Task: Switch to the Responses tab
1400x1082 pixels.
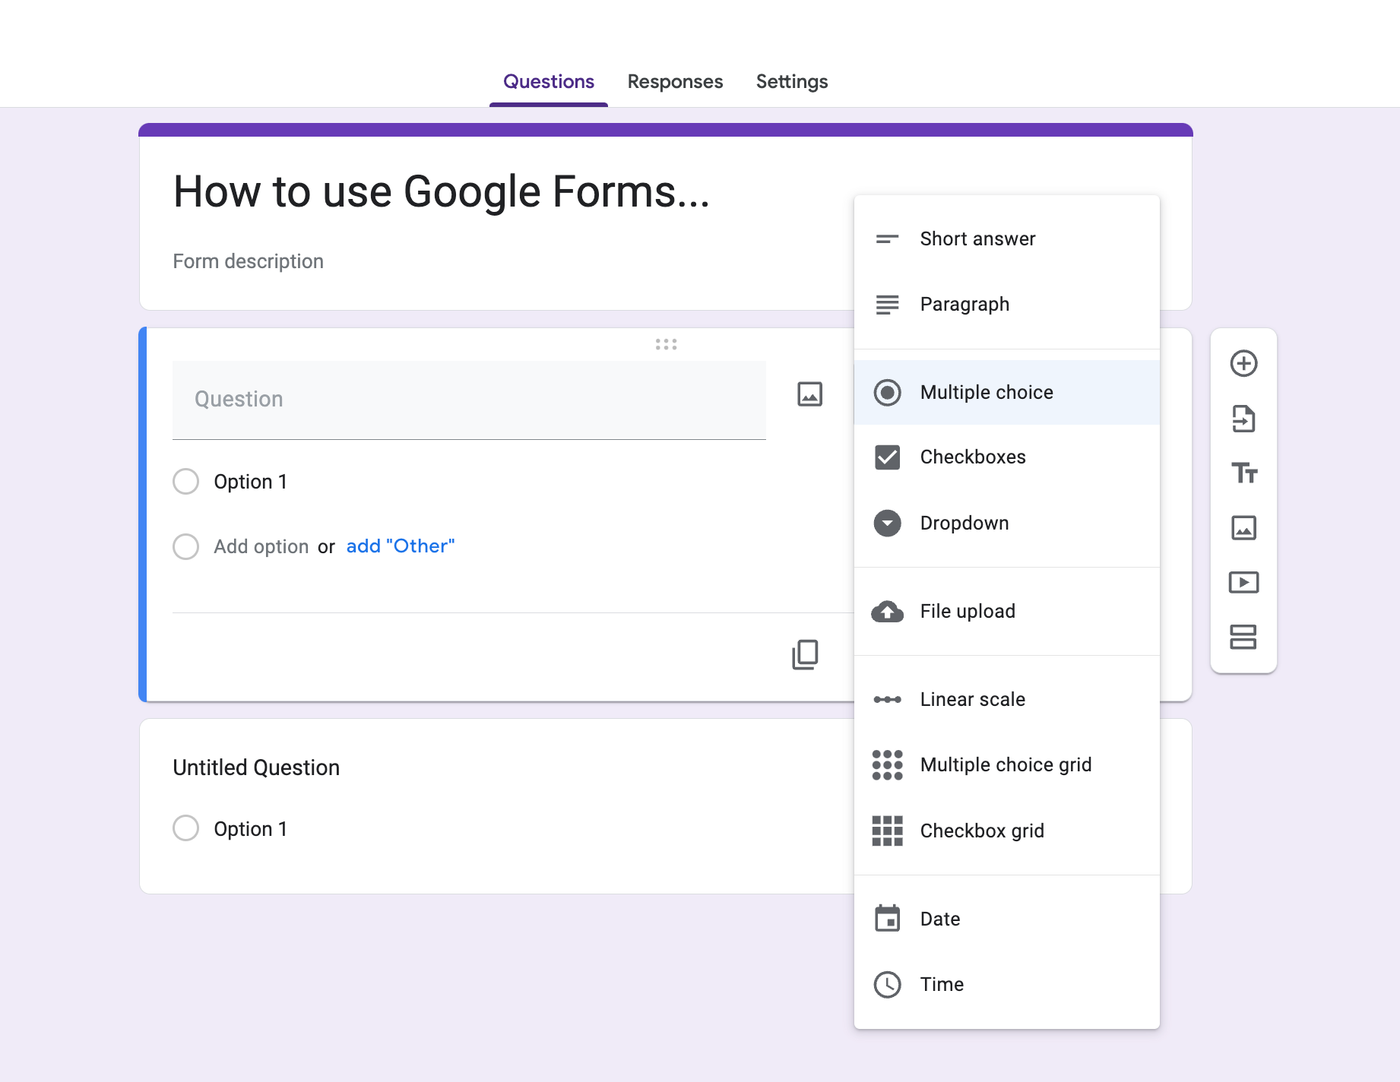Action: click(675, 81)
